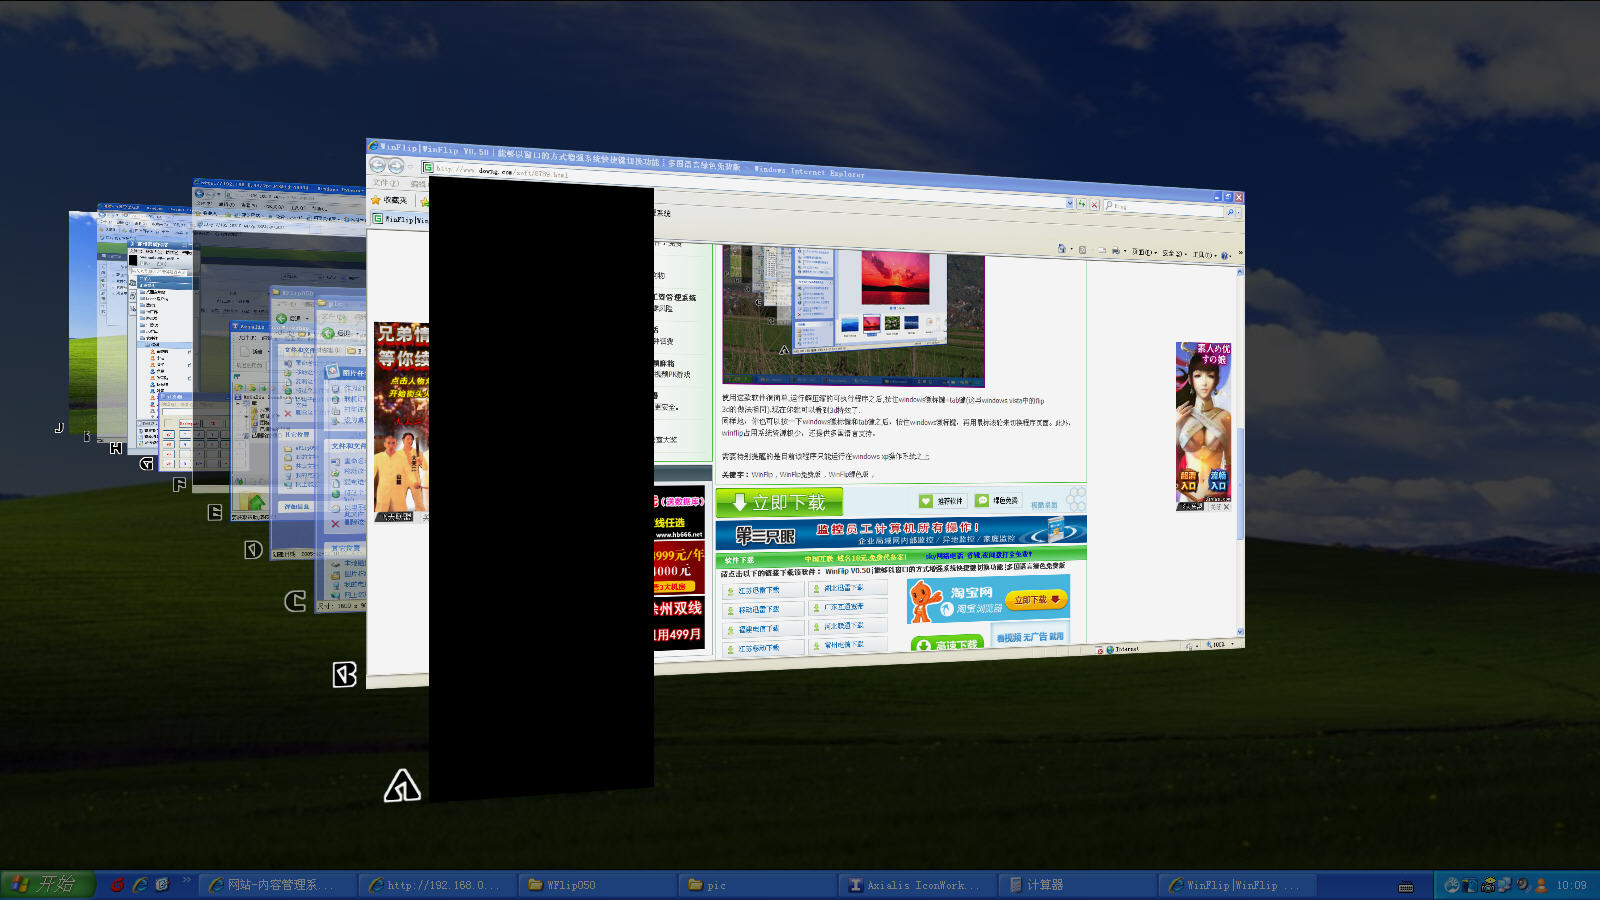1600x900 pixels.
Task: Switch to the http://192.168.0 taskbar item
Action: point(439,885)
